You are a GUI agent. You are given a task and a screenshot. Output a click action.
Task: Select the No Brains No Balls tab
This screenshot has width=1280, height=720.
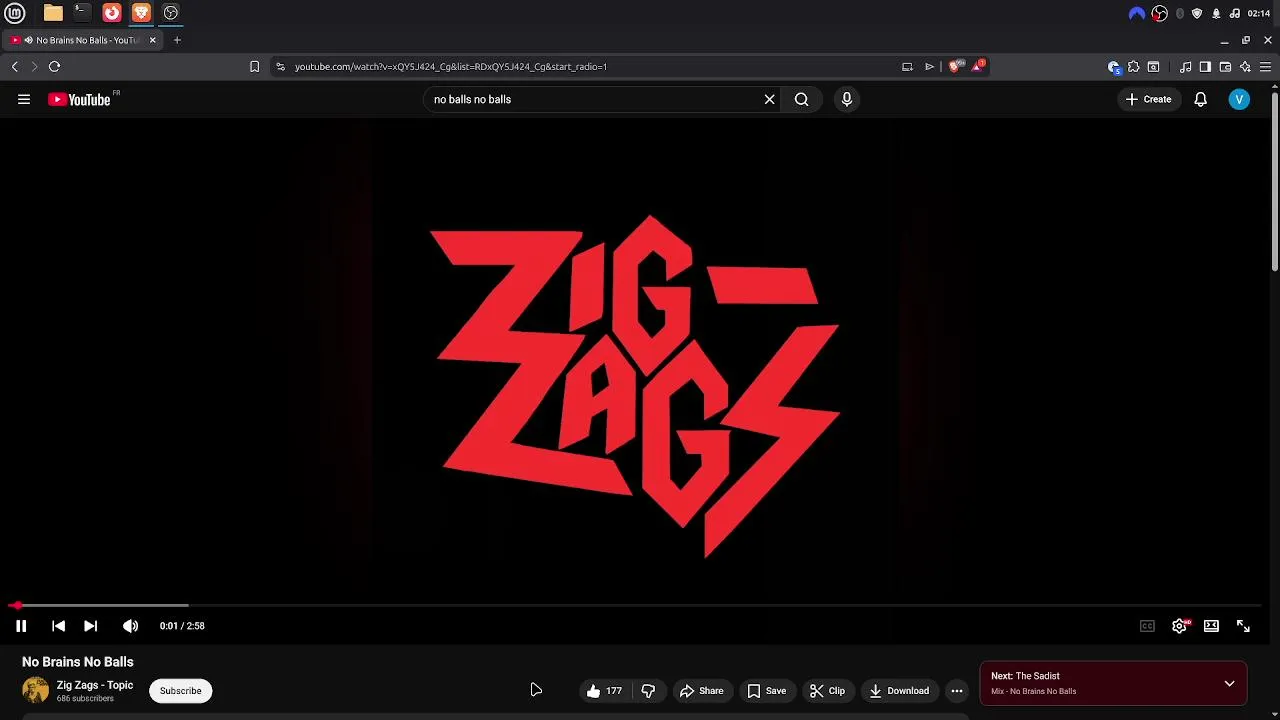pos(82,40)
